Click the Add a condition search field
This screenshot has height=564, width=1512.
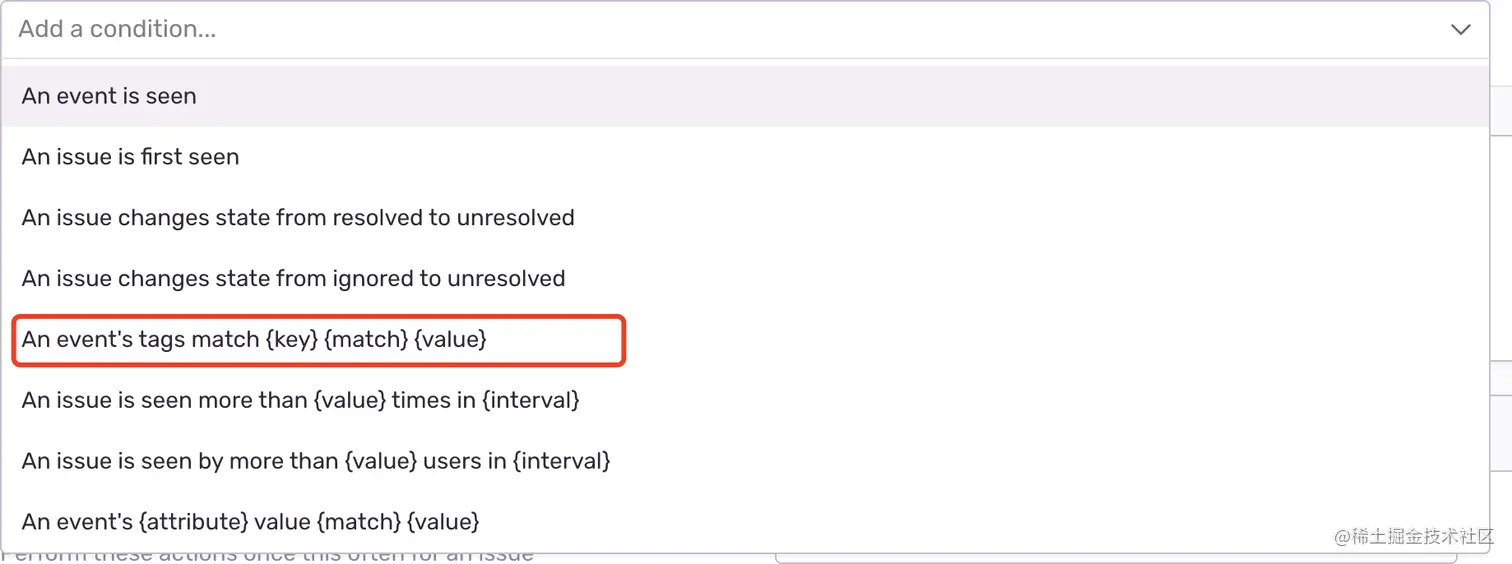click(700, 30)
